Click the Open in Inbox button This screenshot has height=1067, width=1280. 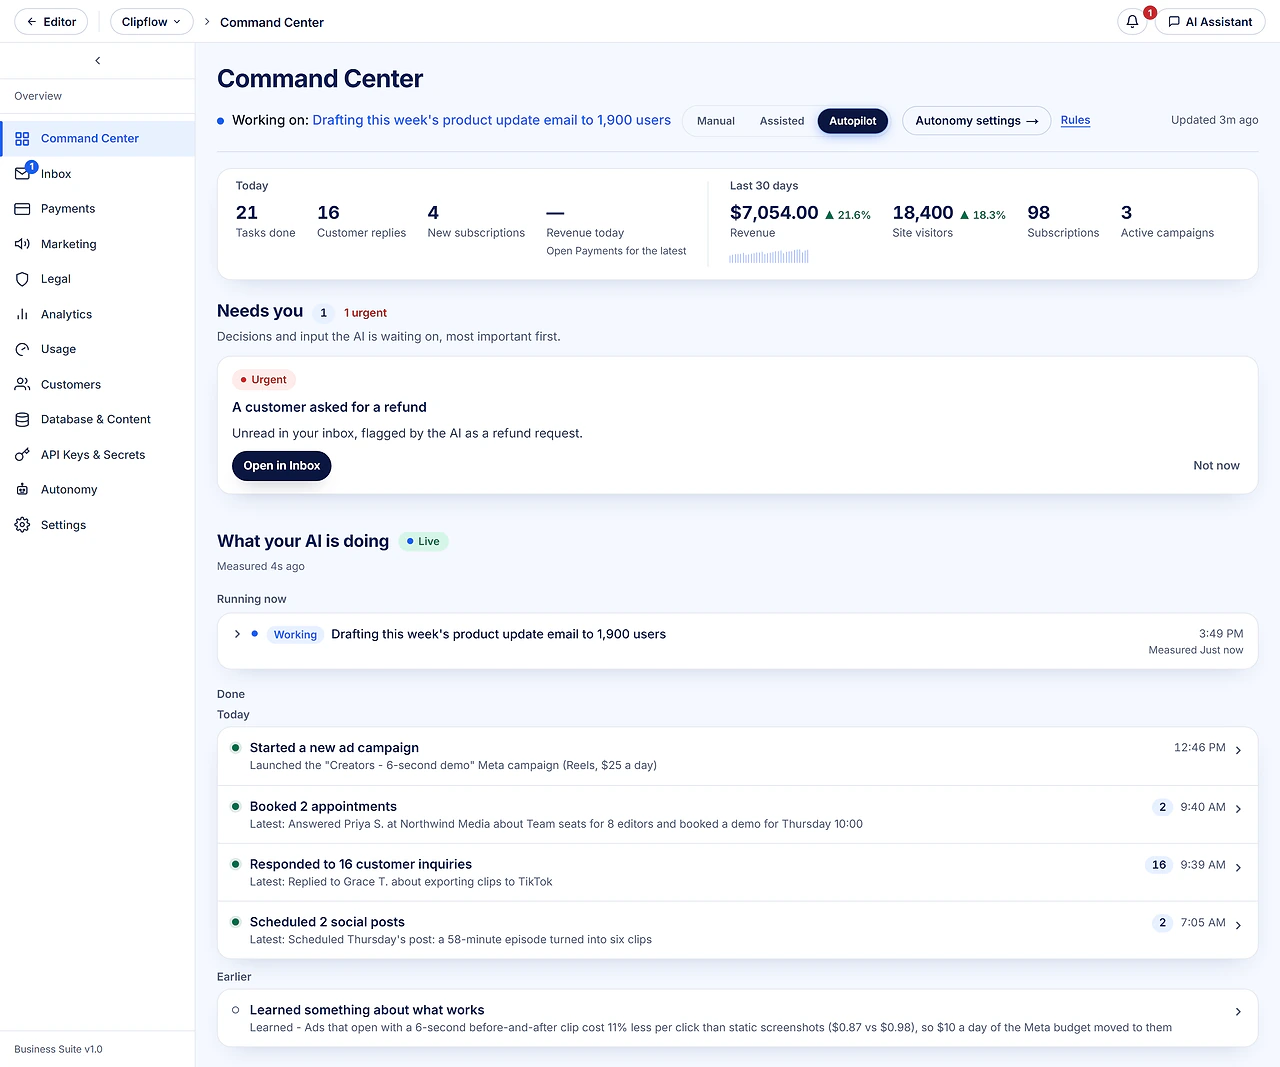[282, 466]
